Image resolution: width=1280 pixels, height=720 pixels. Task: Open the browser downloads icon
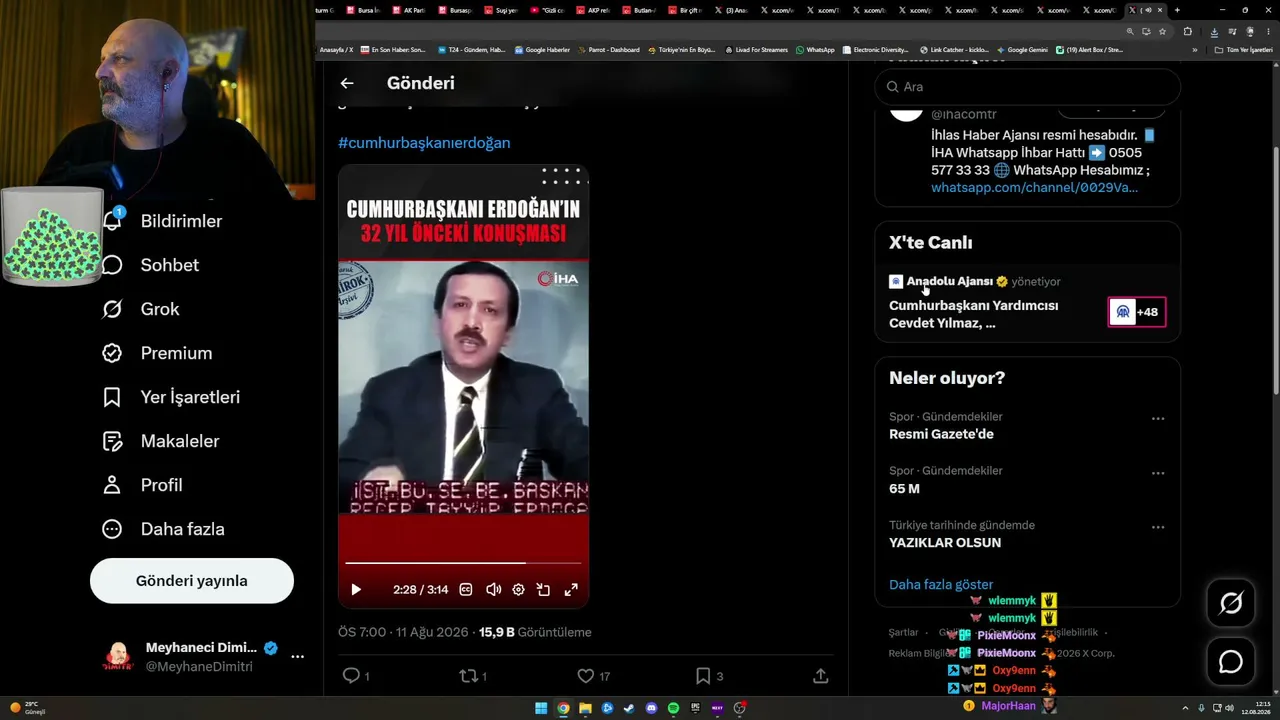[x=1213, y=31]
